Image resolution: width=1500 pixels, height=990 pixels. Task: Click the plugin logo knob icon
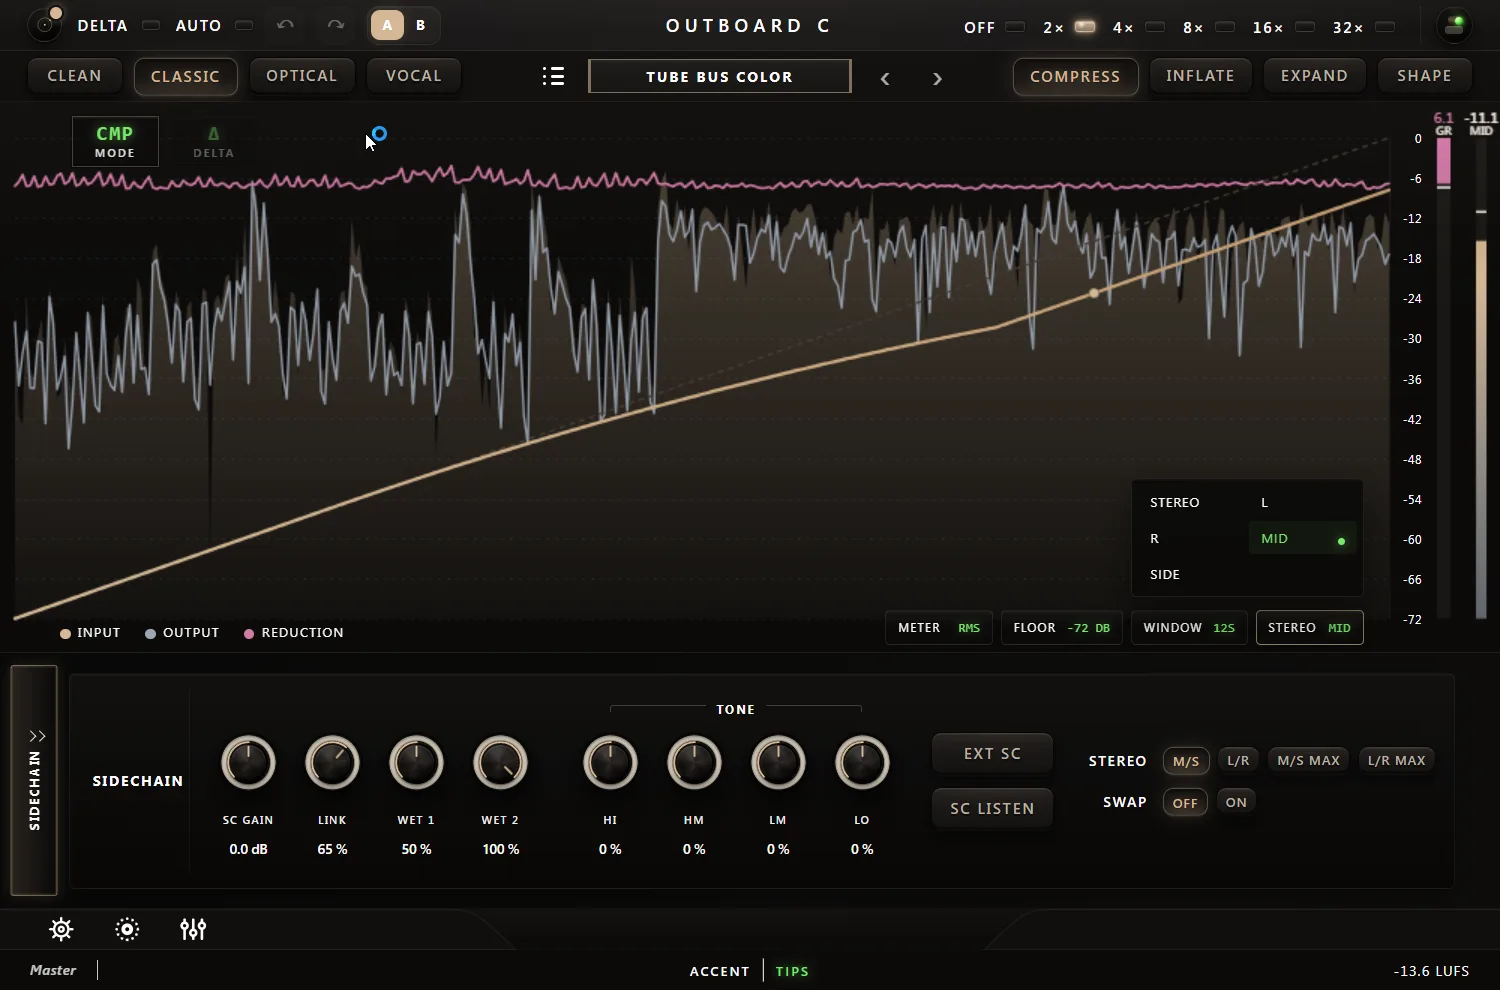pos(45,24)
